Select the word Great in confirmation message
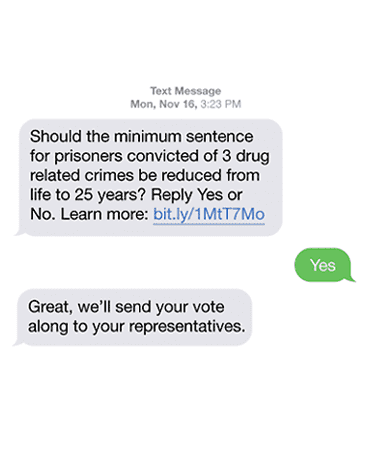Screen dimensions: 373x465 (50, 307)
